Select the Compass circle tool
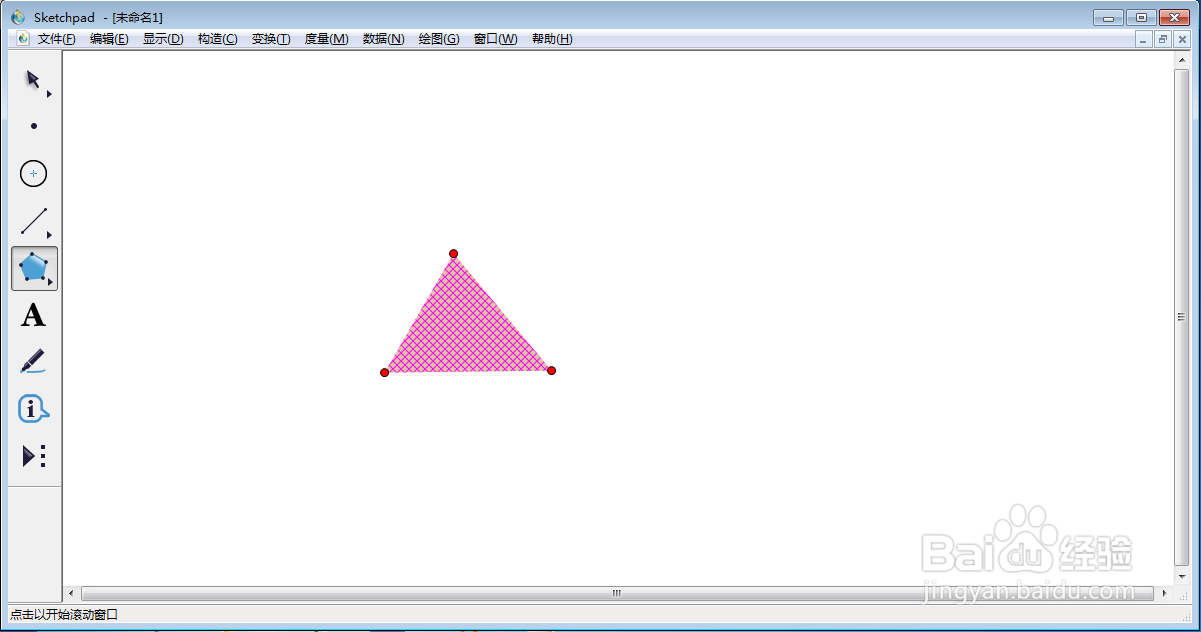 click(34, 173)
